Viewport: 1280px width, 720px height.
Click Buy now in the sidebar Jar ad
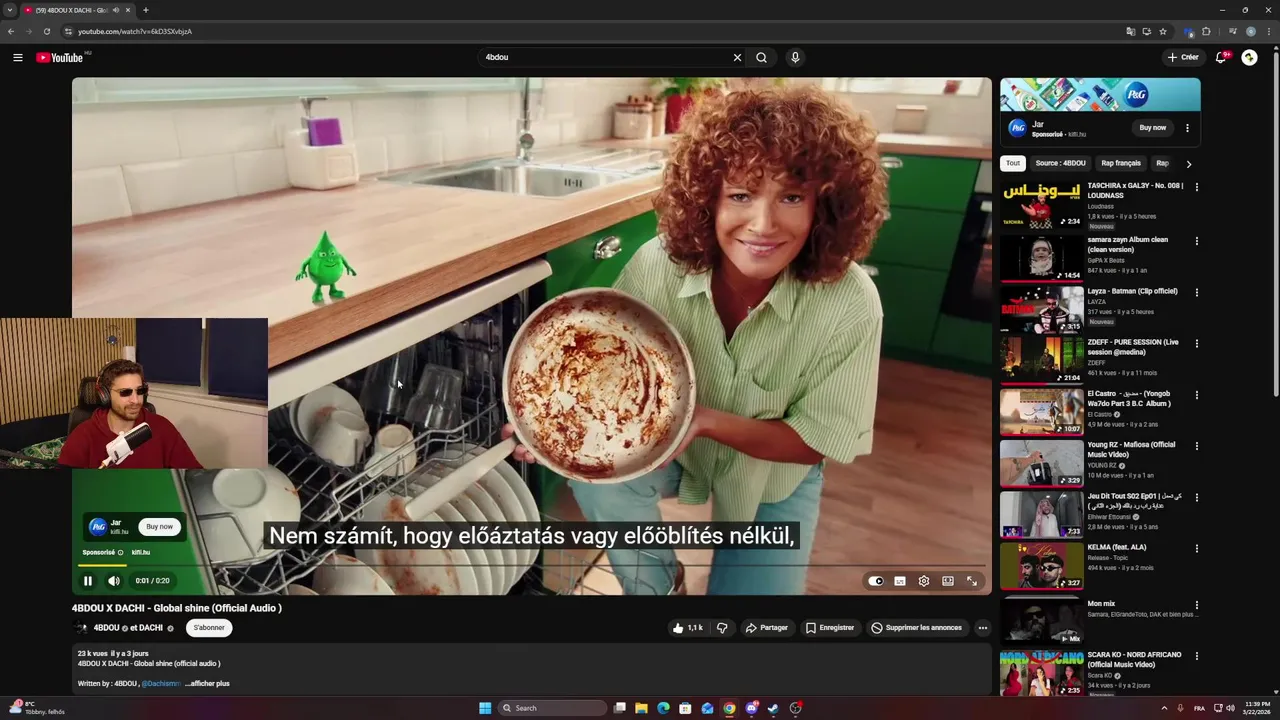pyautogui.click(x=1152, y=128)
